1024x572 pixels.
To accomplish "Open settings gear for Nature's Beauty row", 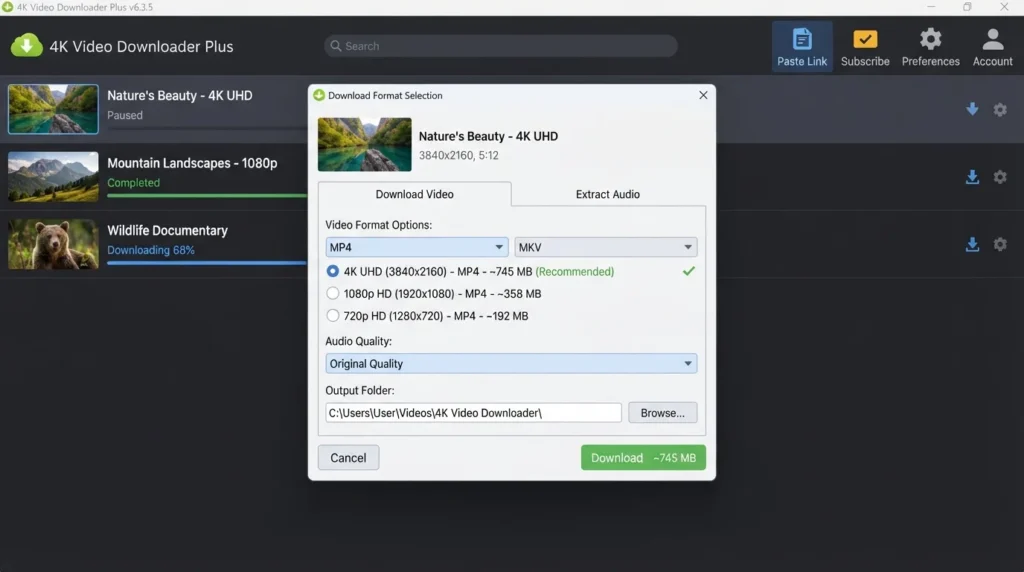I will (x=1000, y=109).
